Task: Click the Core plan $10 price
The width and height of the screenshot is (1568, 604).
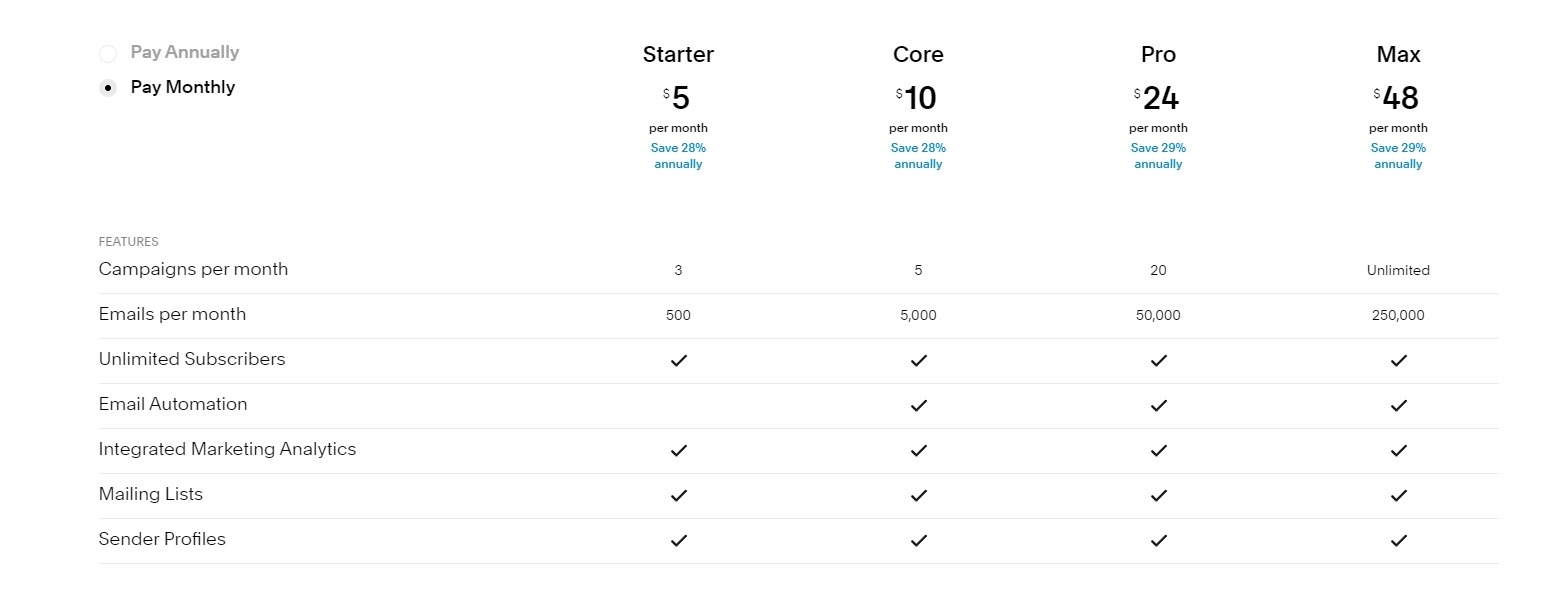Action: (917, 98)
